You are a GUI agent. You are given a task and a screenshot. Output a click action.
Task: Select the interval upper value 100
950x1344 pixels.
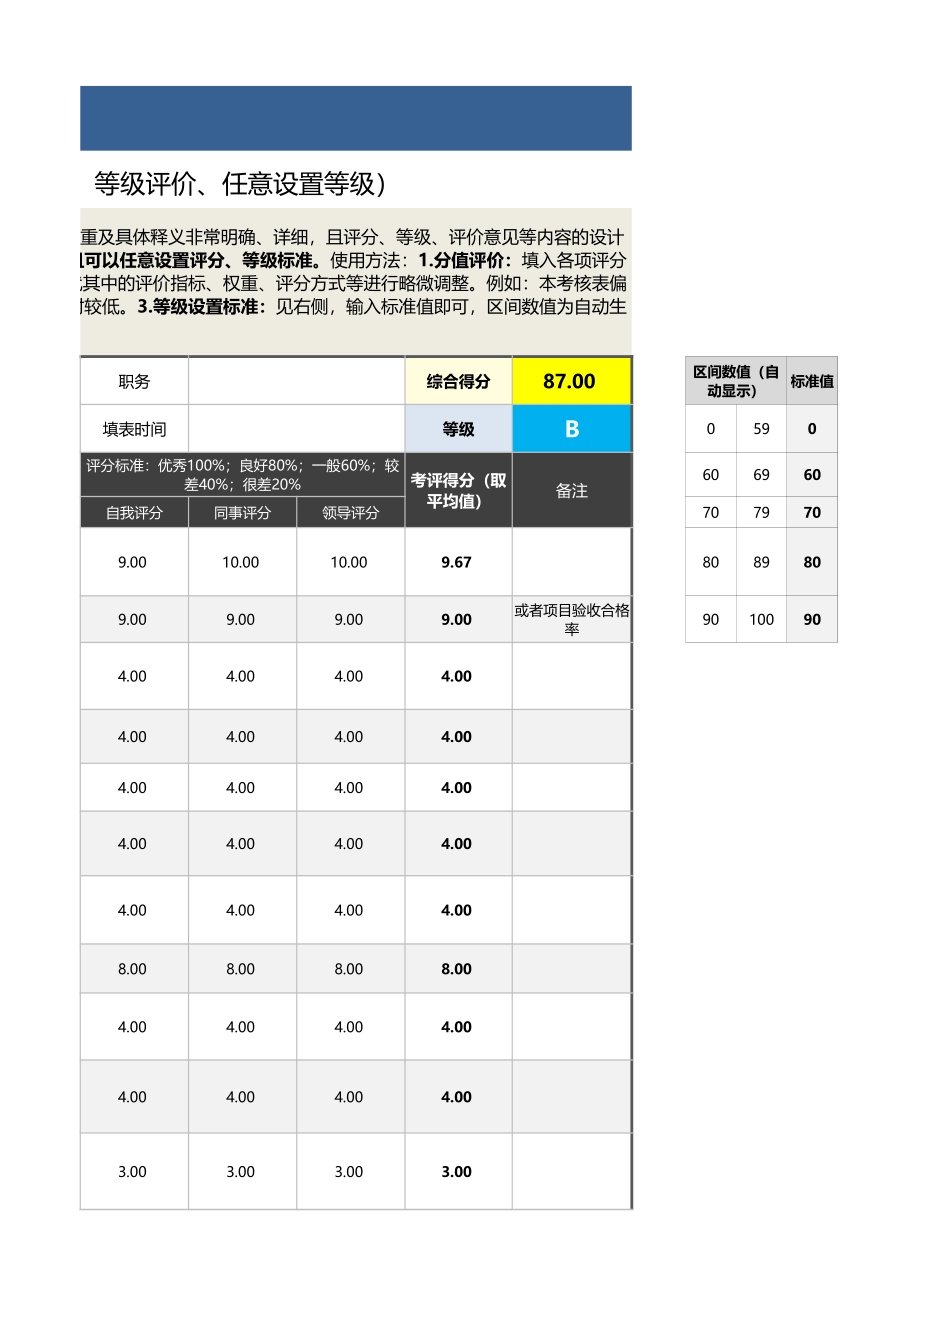coord(762,619)
